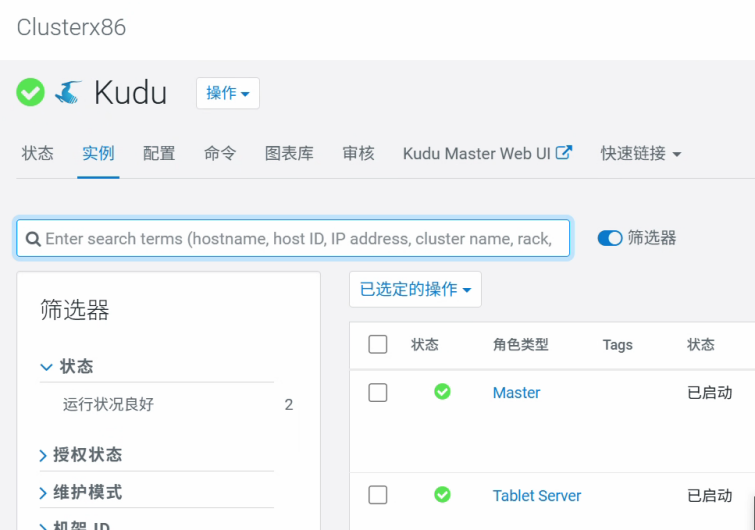Expand the 维护模式 filter section
Image resolution: width=755 pixels, height=530 pixels.
point(81,492)
